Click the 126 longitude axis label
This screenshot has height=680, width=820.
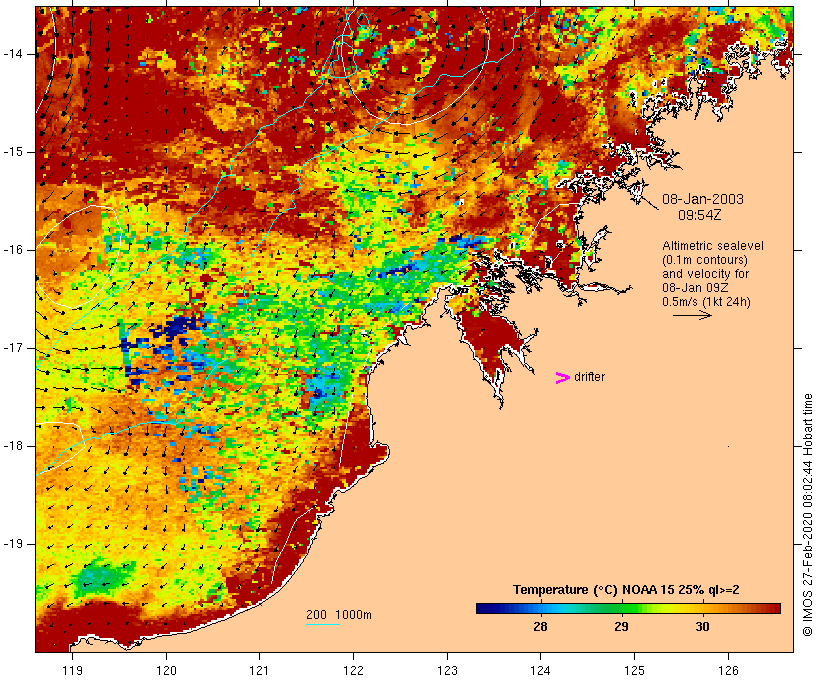(x=728, y=671)
